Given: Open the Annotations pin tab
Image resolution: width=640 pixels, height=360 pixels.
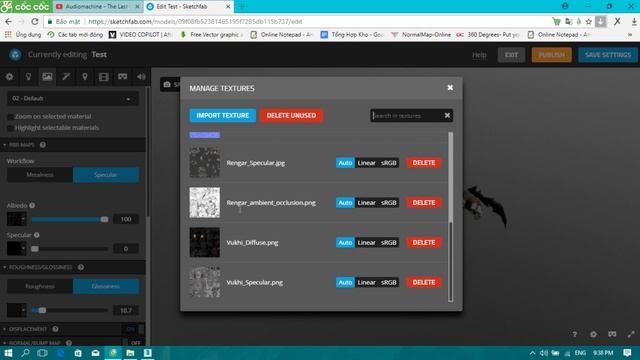Looking at the screenshot, I should click(x=85, y=77).
